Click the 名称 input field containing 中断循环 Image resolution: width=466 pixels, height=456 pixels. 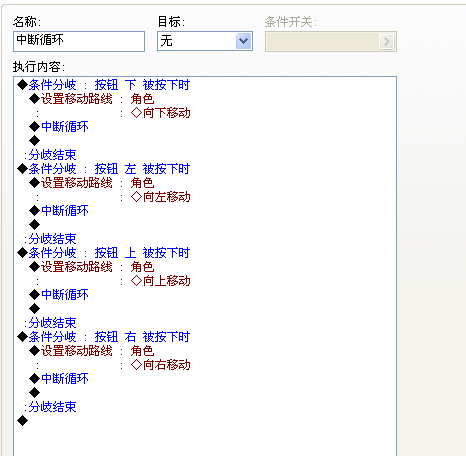pyautogui.click(x=79, y=41)
